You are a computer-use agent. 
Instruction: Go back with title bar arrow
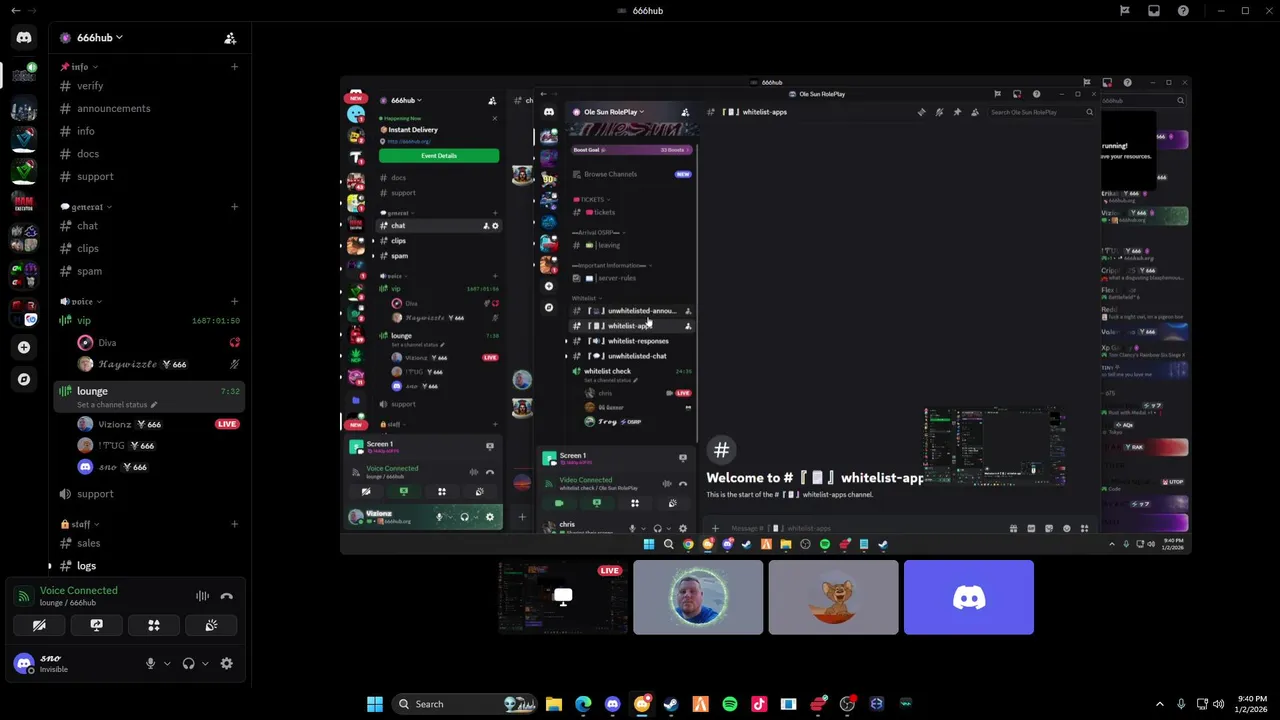coord(15,11)
